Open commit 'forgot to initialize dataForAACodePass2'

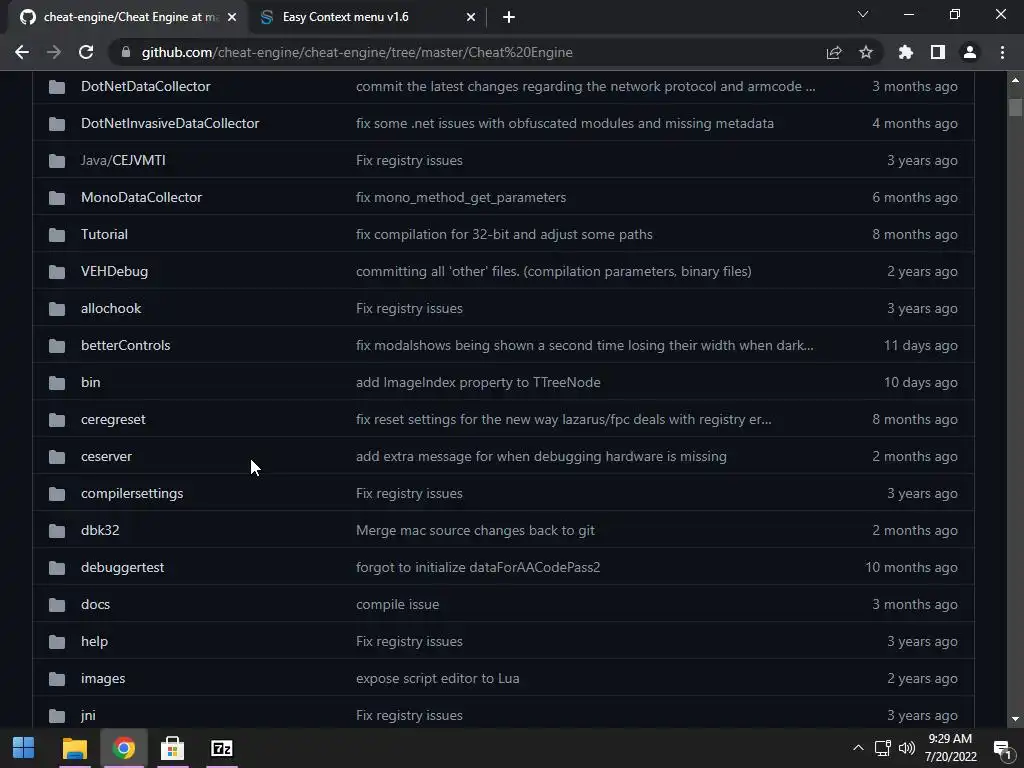tap(478, 568)
